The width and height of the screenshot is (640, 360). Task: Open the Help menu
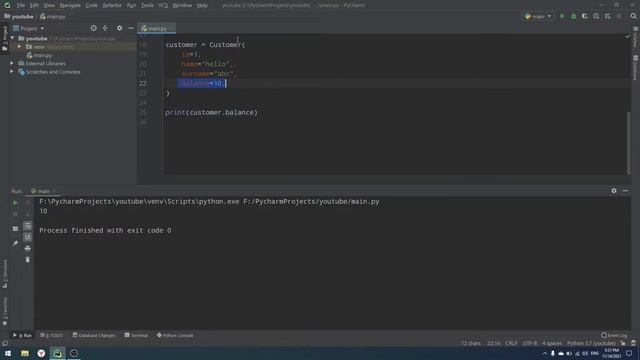tap(202, 5)
